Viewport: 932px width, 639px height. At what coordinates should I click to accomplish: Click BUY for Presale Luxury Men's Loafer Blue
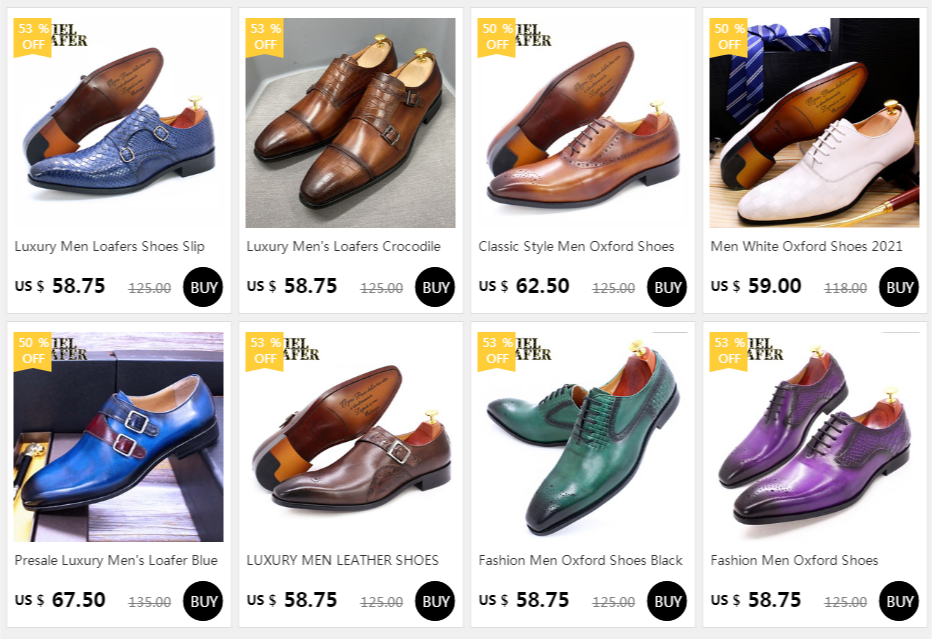coord(203,602)
